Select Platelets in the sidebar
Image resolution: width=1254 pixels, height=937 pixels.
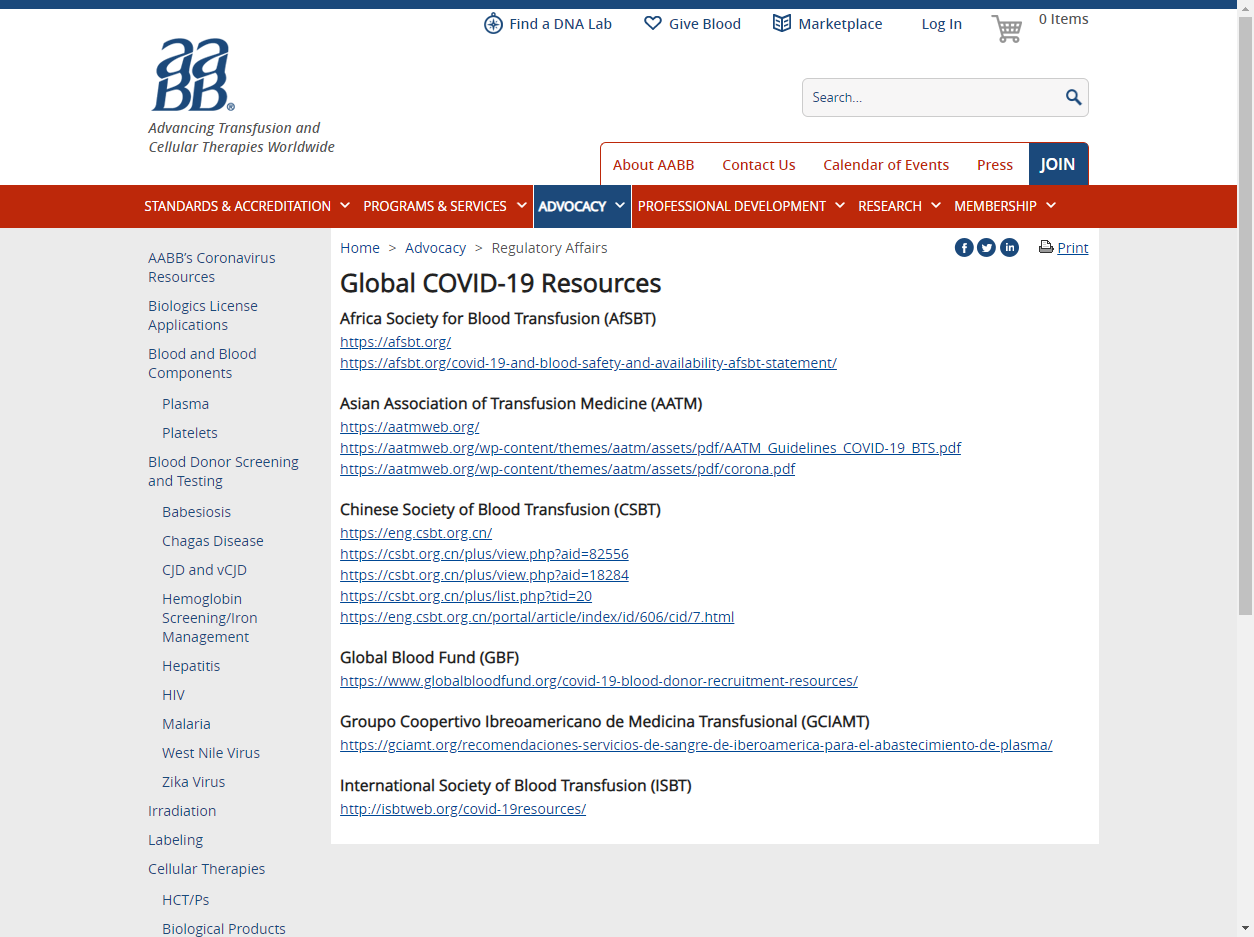pos(190,433)
